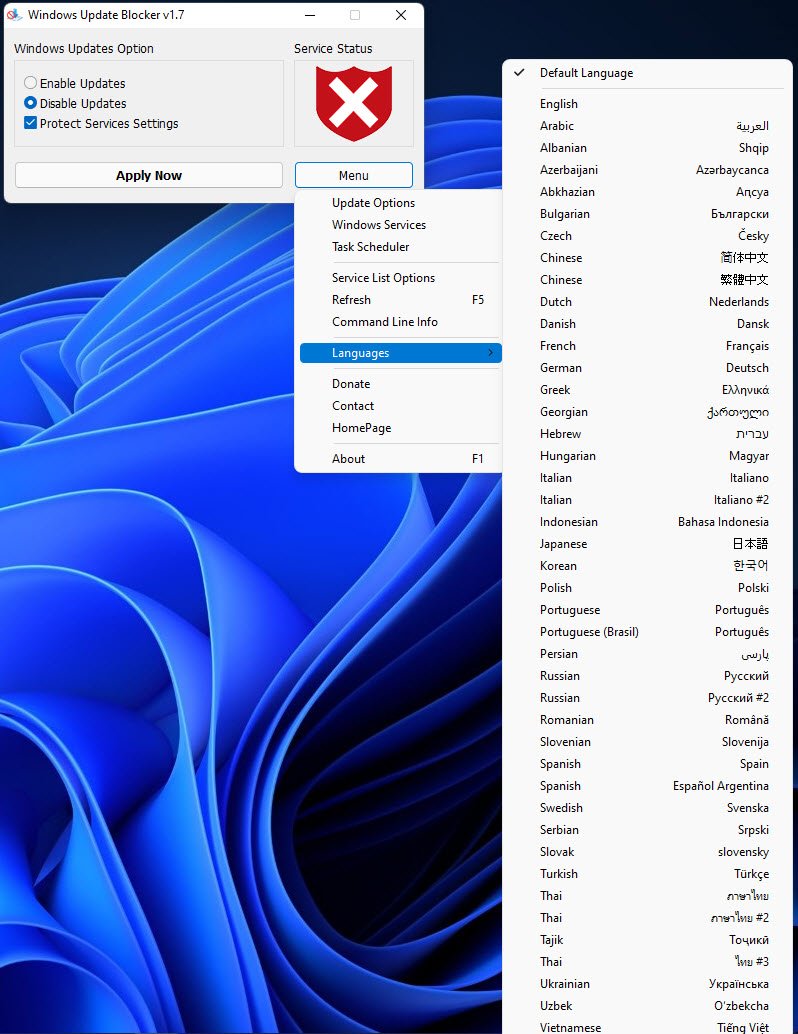Select Русский #2 language entry
798x1034 pixels.
tap(647, 698)
